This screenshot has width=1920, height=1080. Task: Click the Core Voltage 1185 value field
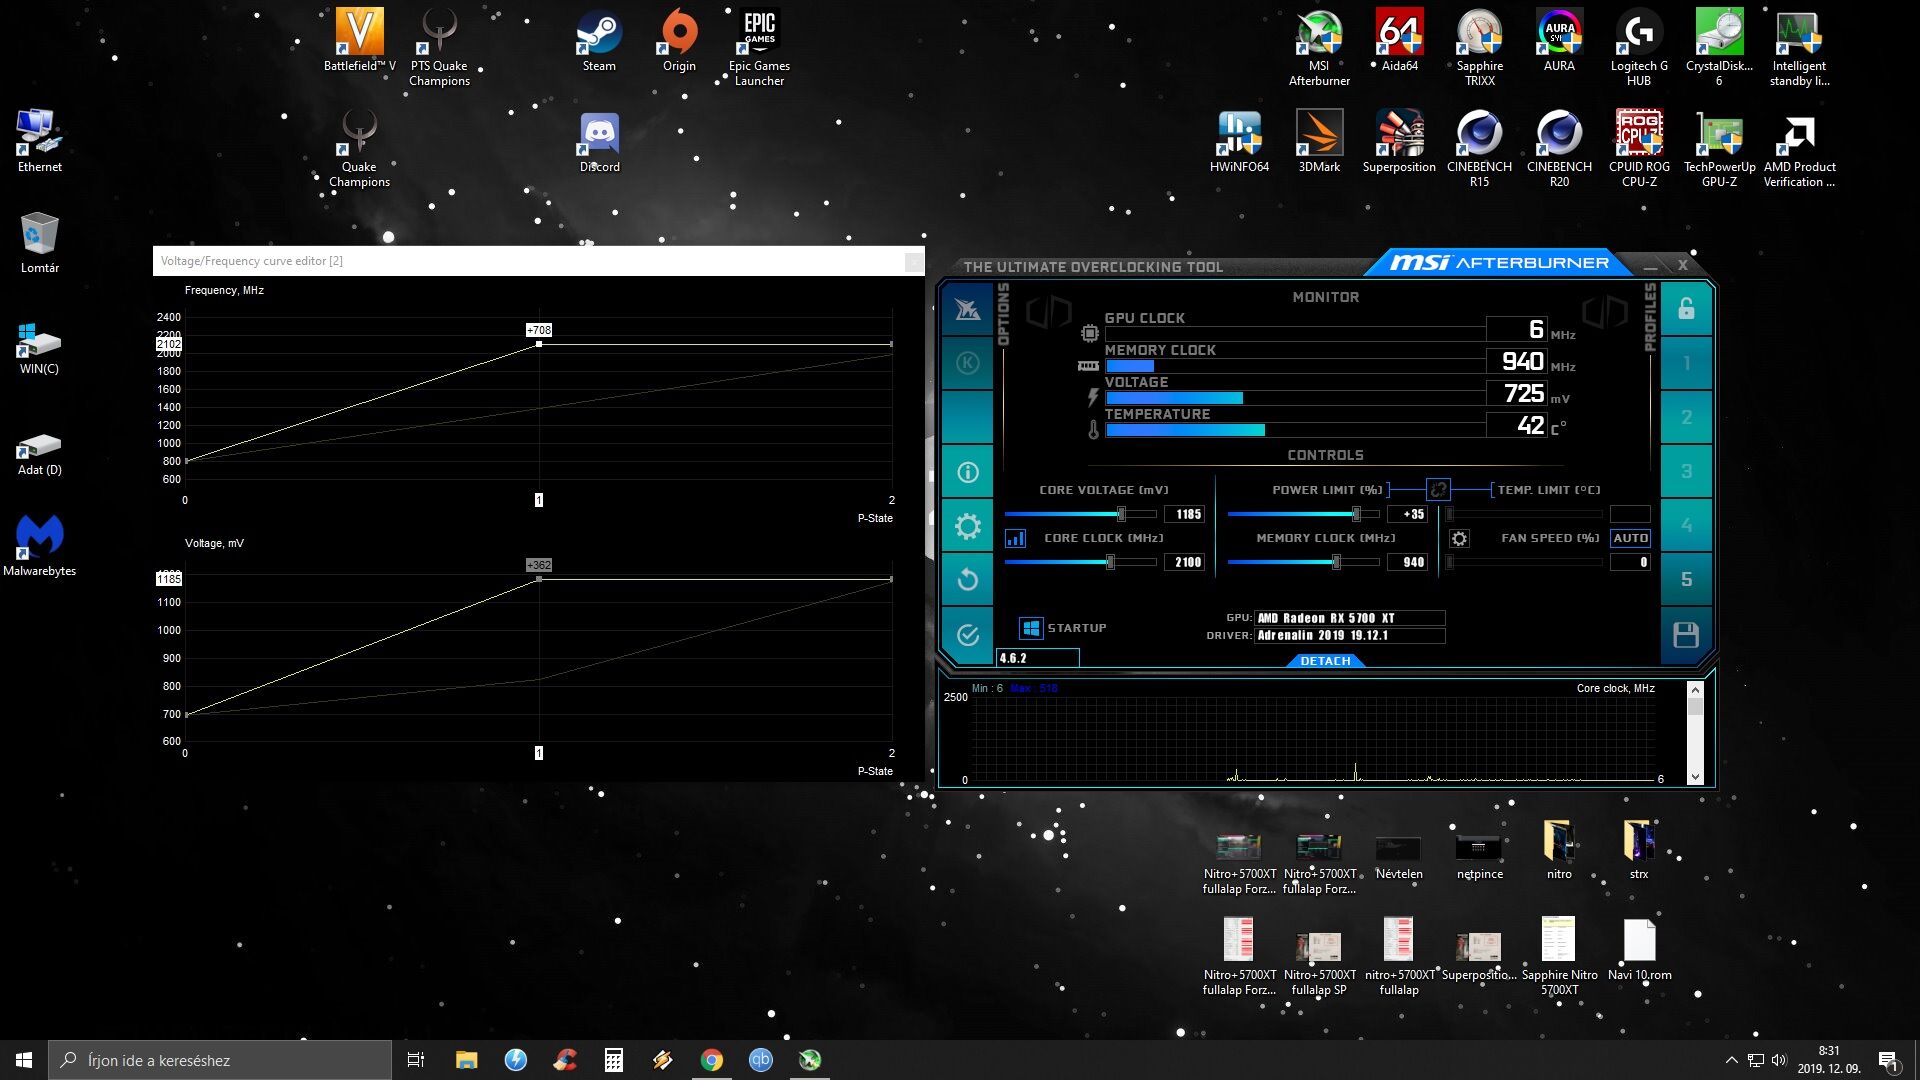[1184, 514]
